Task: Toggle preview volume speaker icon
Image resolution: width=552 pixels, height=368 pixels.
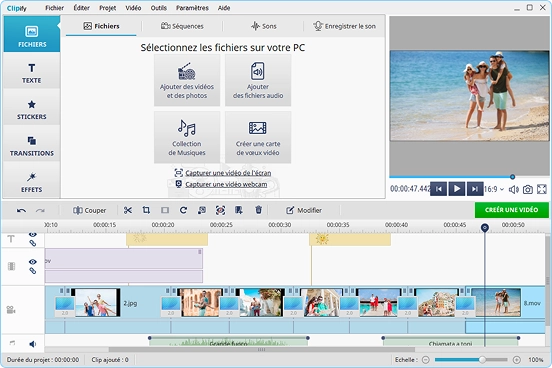Action: [x=513, y=189]
